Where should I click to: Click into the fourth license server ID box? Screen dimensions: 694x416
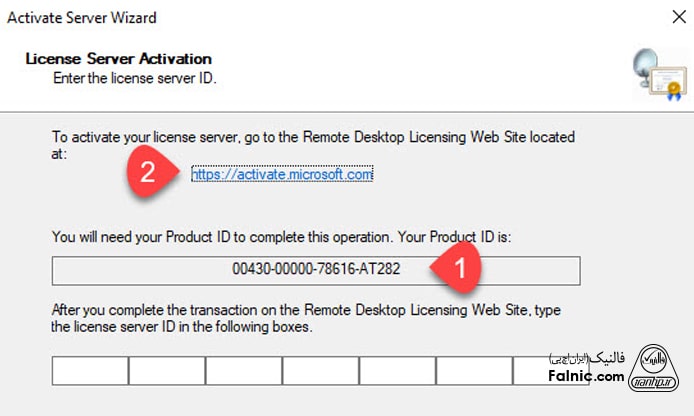(321, 372)
